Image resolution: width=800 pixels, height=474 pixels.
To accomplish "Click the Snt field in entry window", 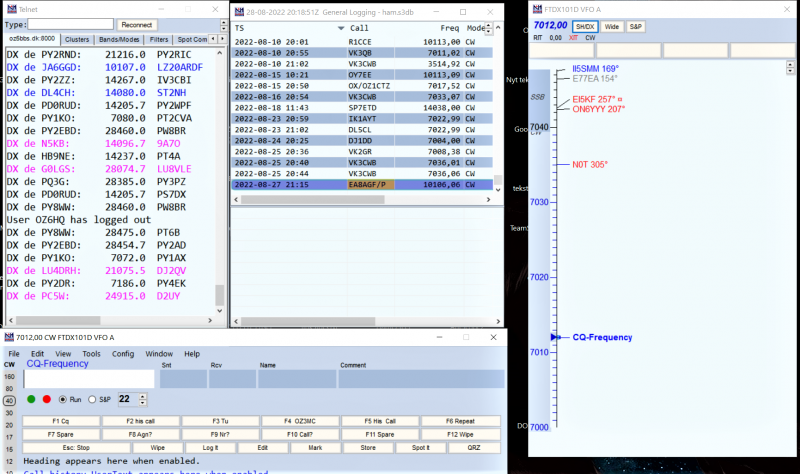I will tap(183, 379).
